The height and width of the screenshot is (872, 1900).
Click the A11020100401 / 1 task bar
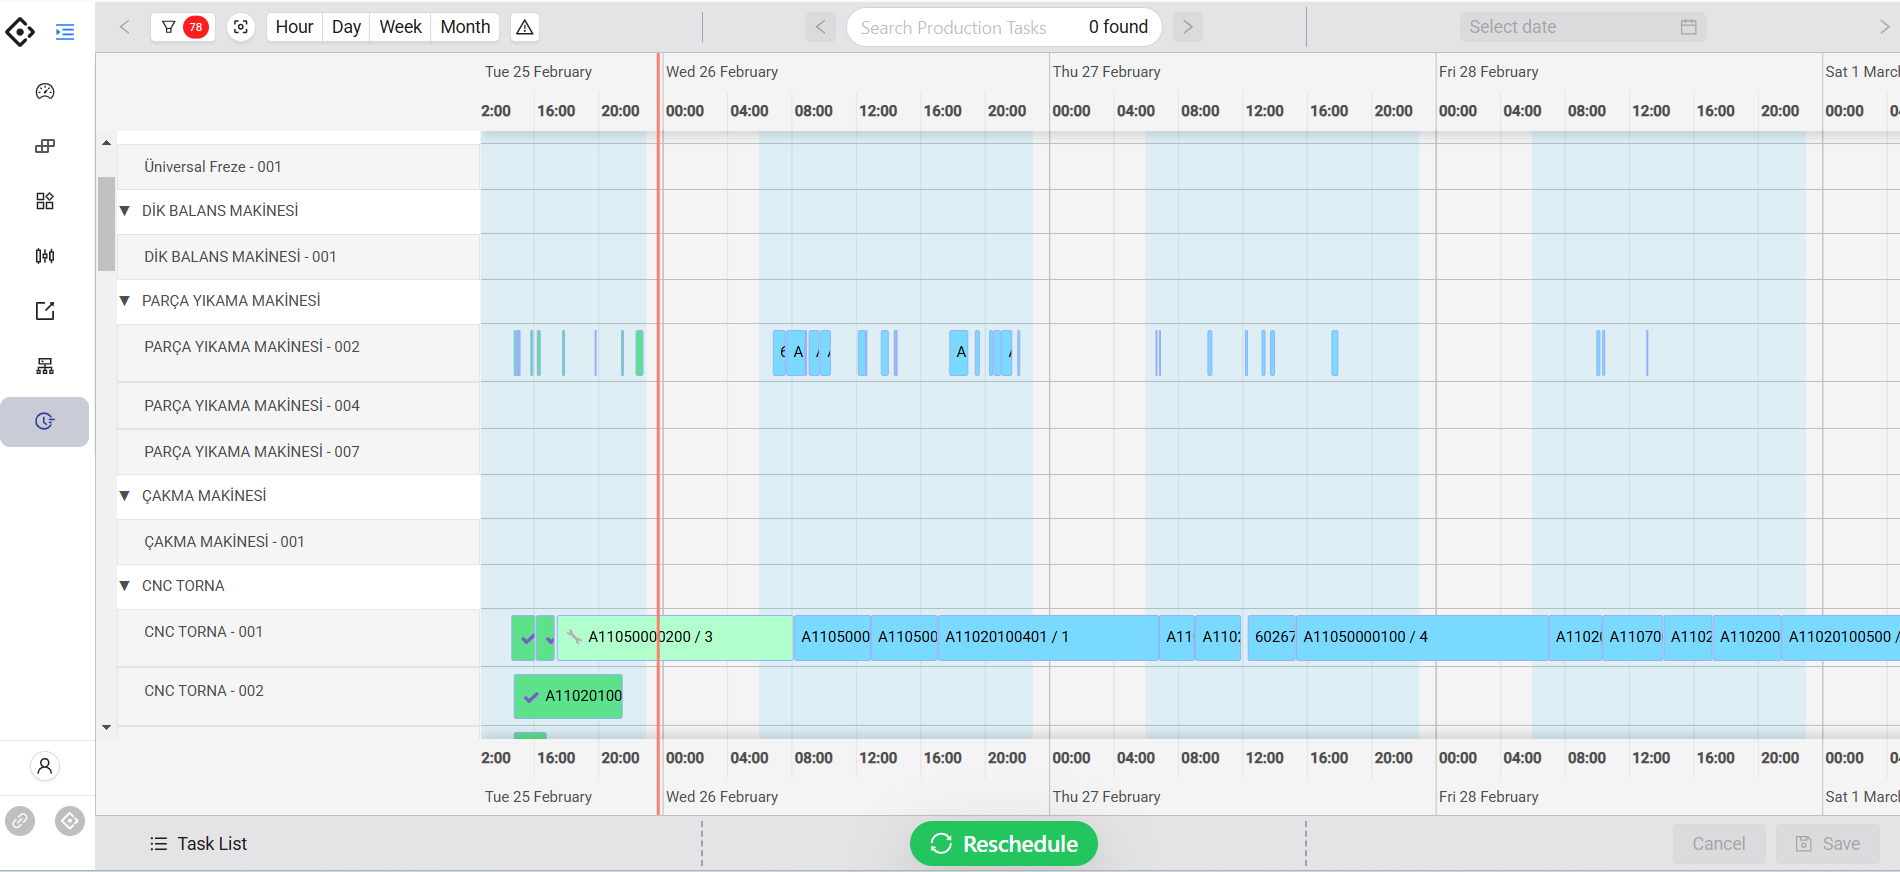pyautogui.click(x=1048, y=637)
